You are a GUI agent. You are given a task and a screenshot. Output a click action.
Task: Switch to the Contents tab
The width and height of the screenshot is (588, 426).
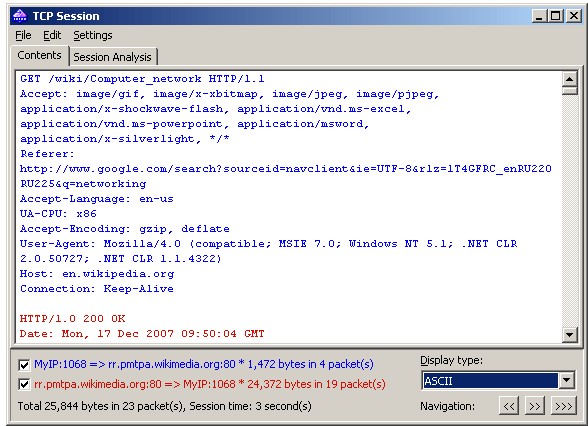pos(39,55)
